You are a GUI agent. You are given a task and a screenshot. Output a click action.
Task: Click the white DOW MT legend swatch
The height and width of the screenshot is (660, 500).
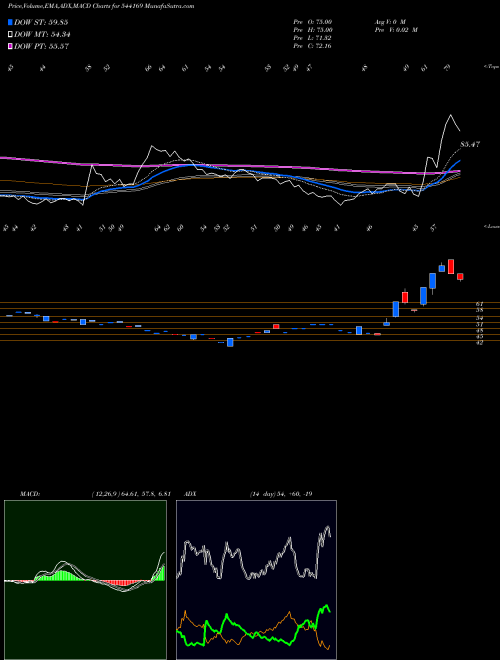point(10,35)
